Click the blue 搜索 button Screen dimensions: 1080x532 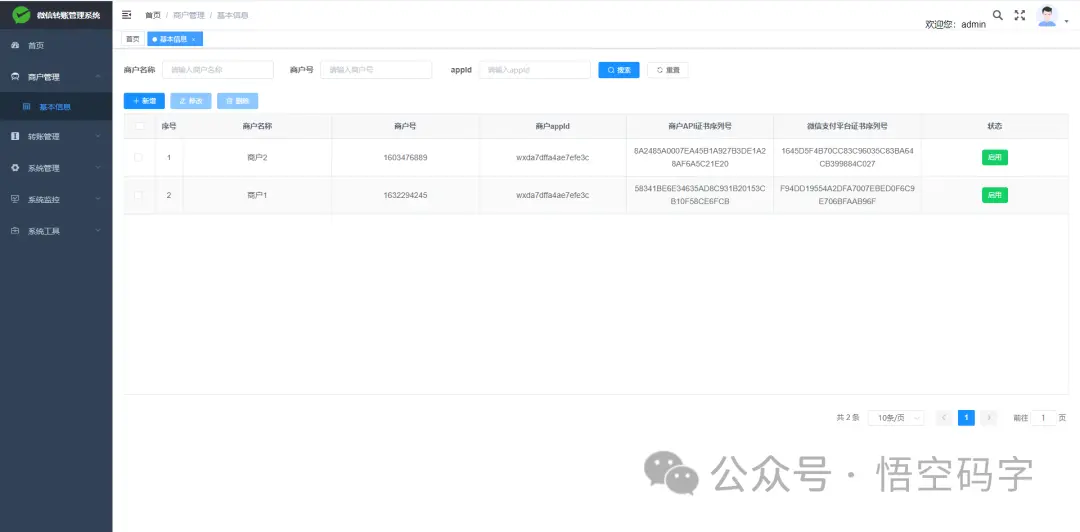(619, 70)
